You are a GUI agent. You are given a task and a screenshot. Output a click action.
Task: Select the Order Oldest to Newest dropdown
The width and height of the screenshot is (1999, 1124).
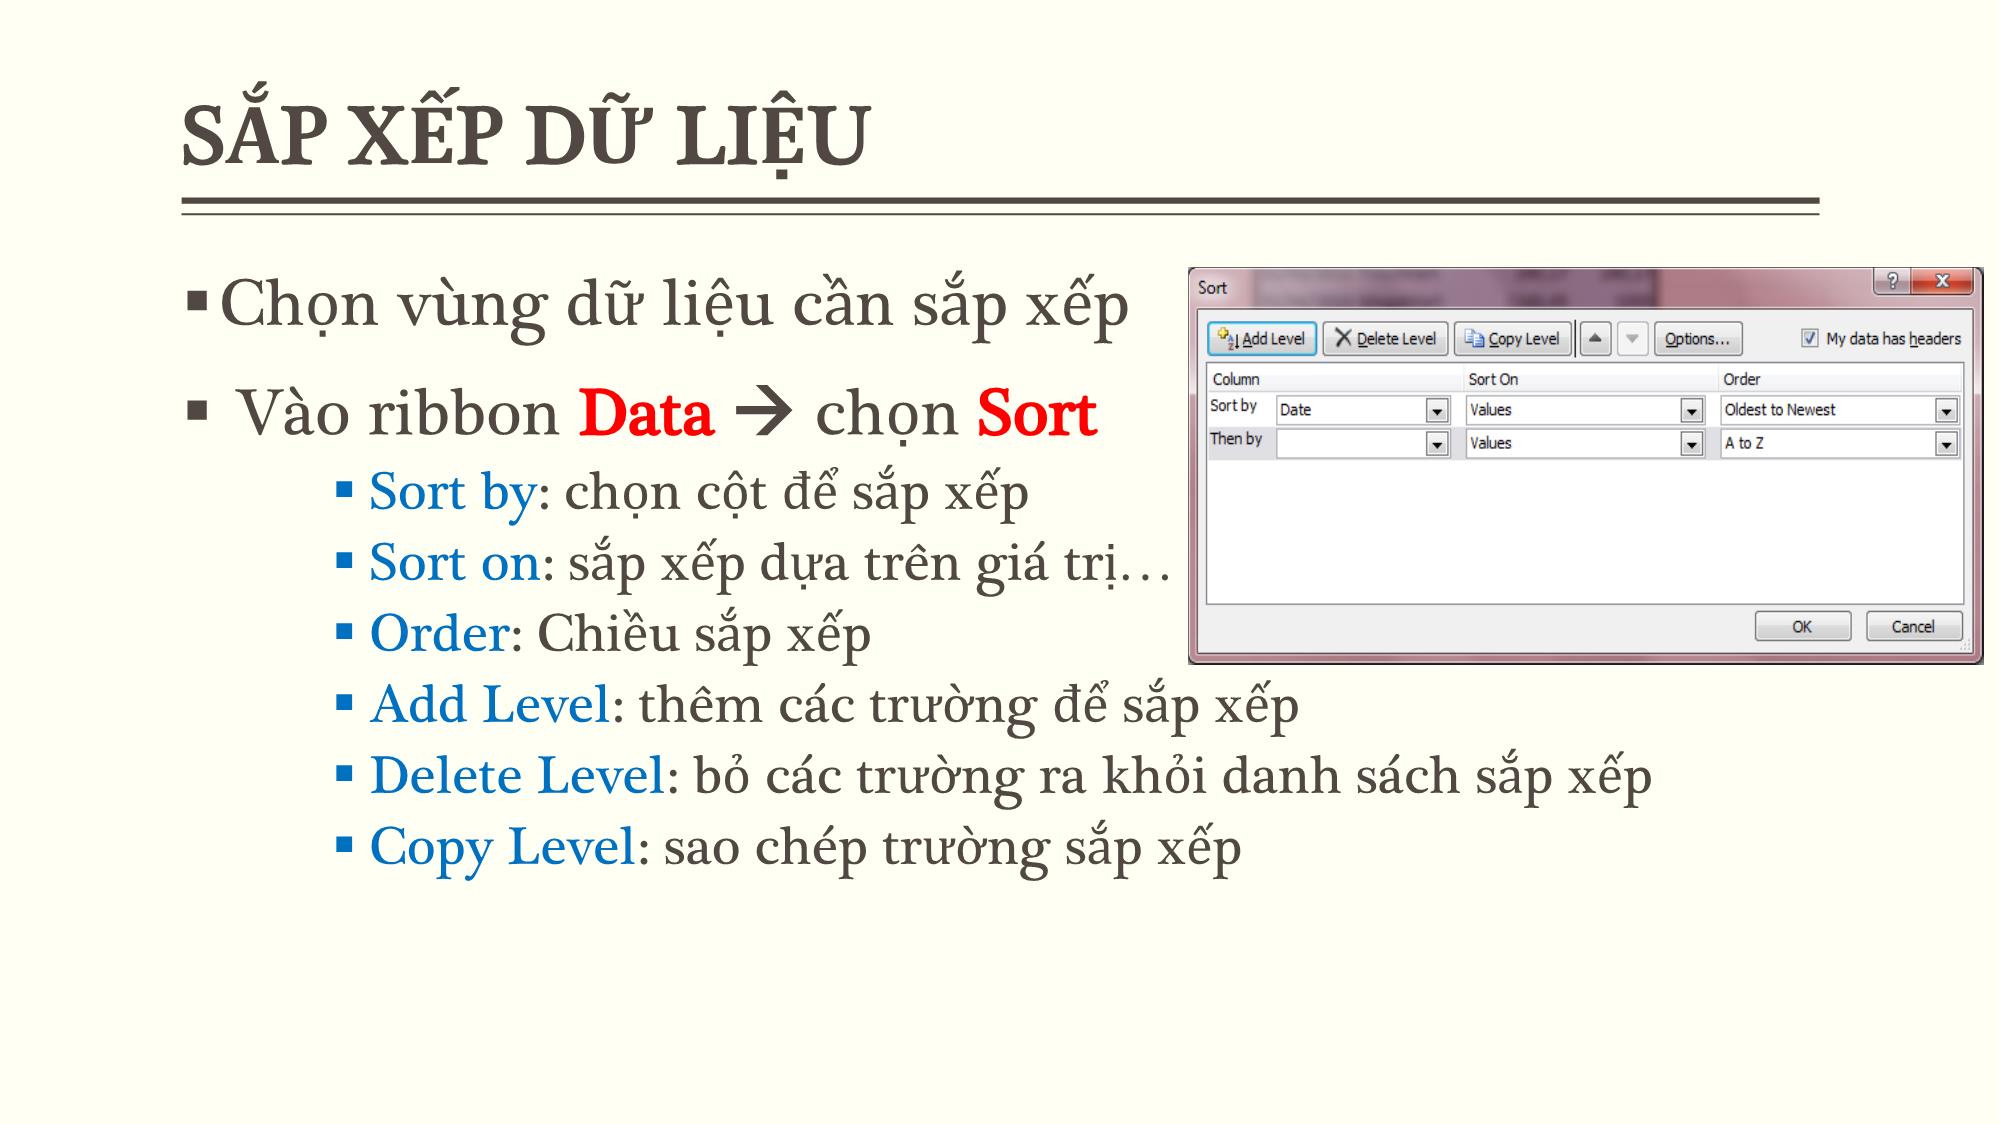pos(1838,409)
